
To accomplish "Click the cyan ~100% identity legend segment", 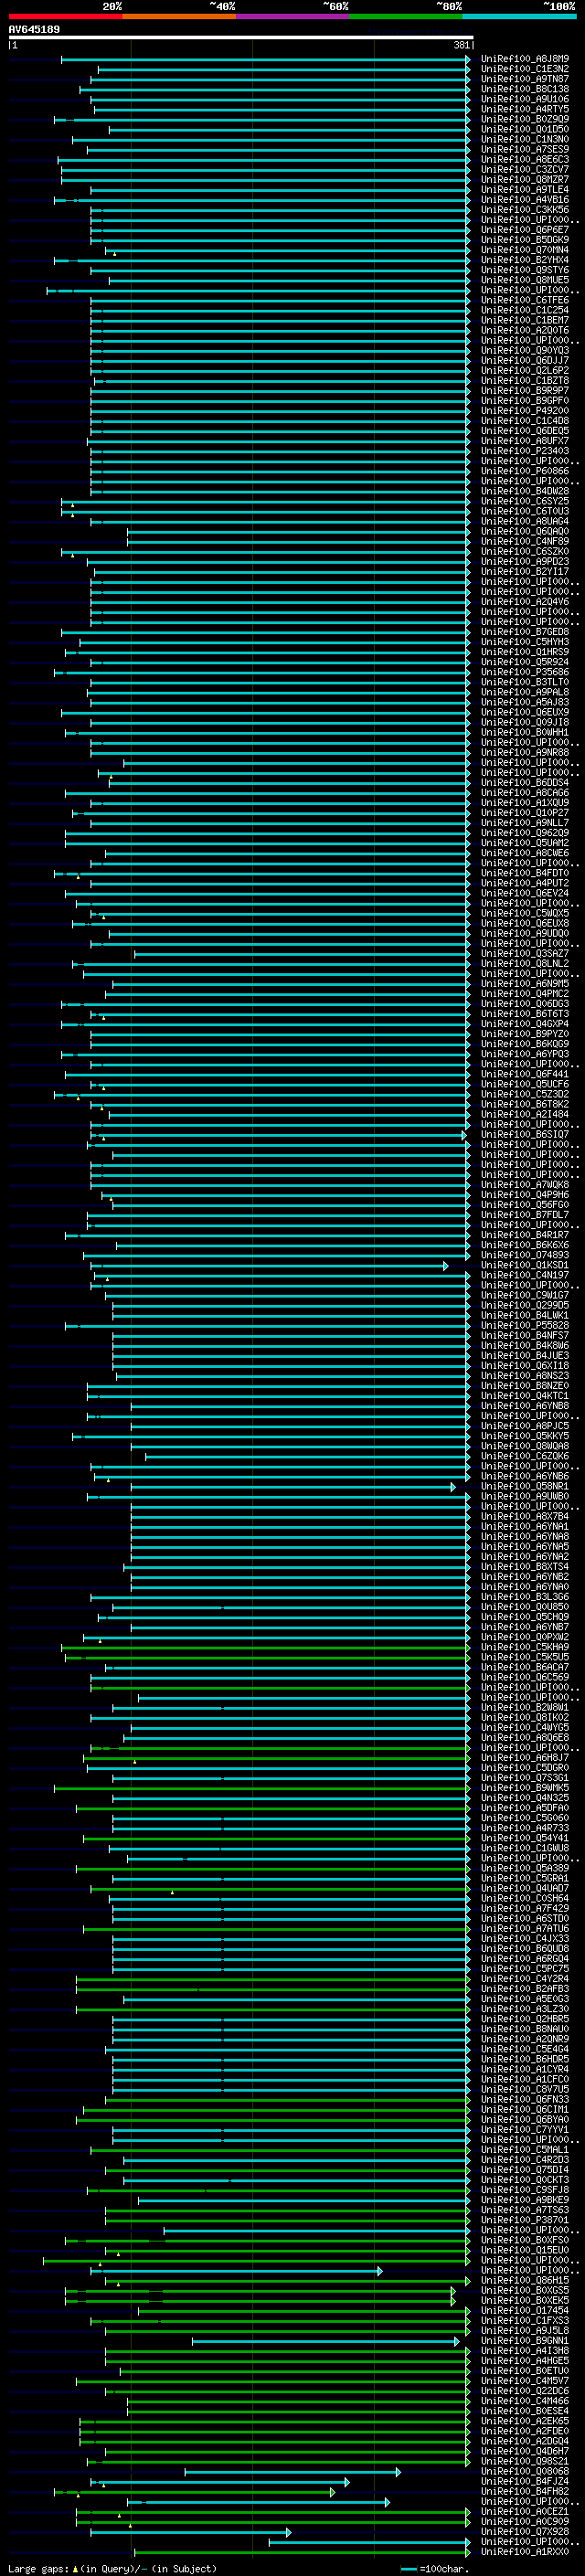I will 519,16.
